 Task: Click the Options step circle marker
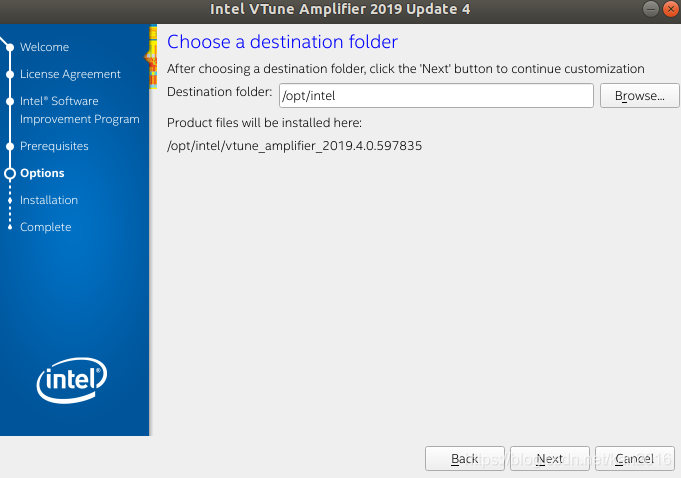point(10,173)
